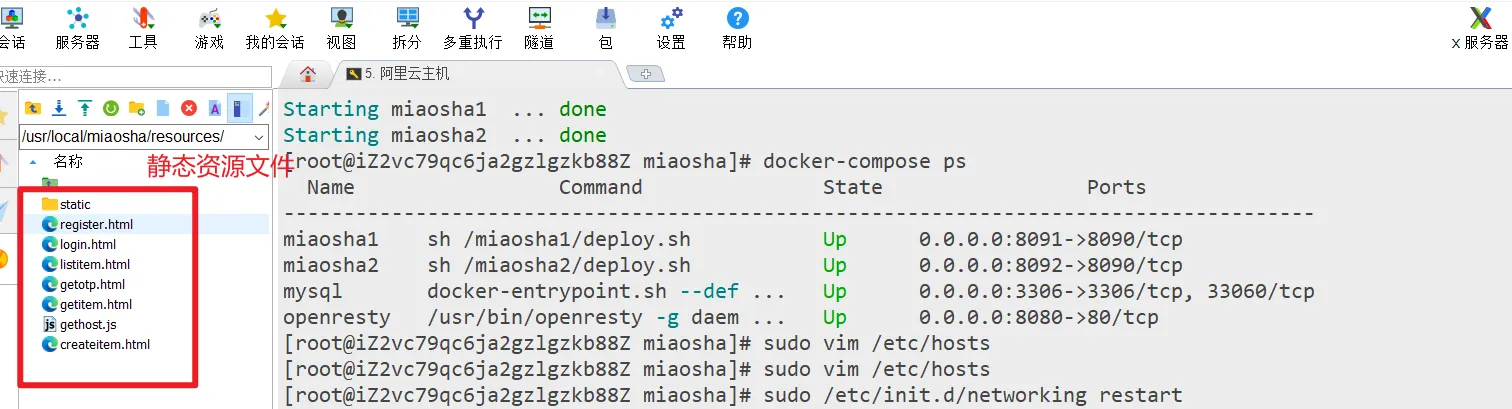
Task: Delete selected file with the red X icon
Action: pos(189,108)
